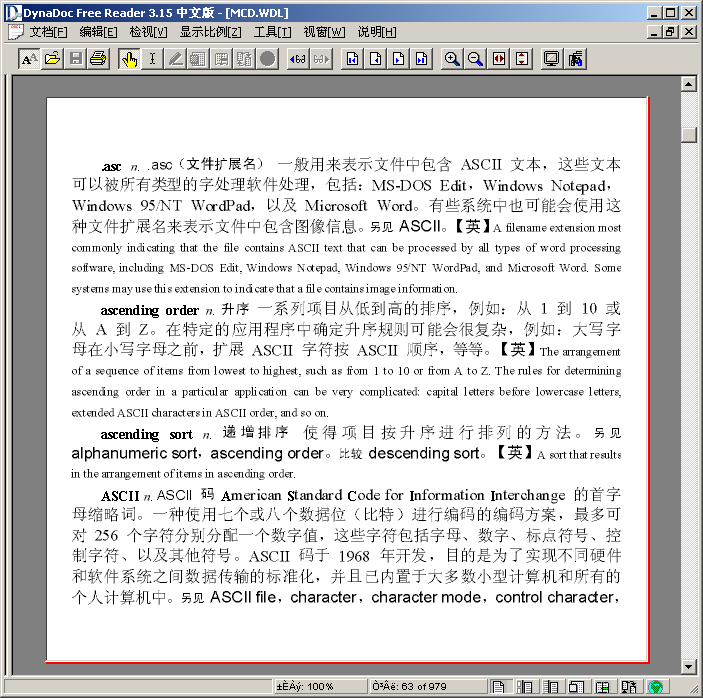This screenshot has width=703, height=698.
Task: Click the floppy disk Save icon
Action: [76, 59]
